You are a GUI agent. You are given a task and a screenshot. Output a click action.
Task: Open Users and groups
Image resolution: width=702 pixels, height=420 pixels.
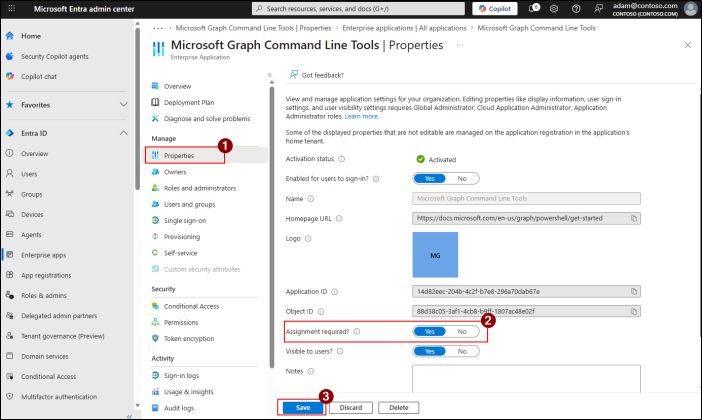189,204
